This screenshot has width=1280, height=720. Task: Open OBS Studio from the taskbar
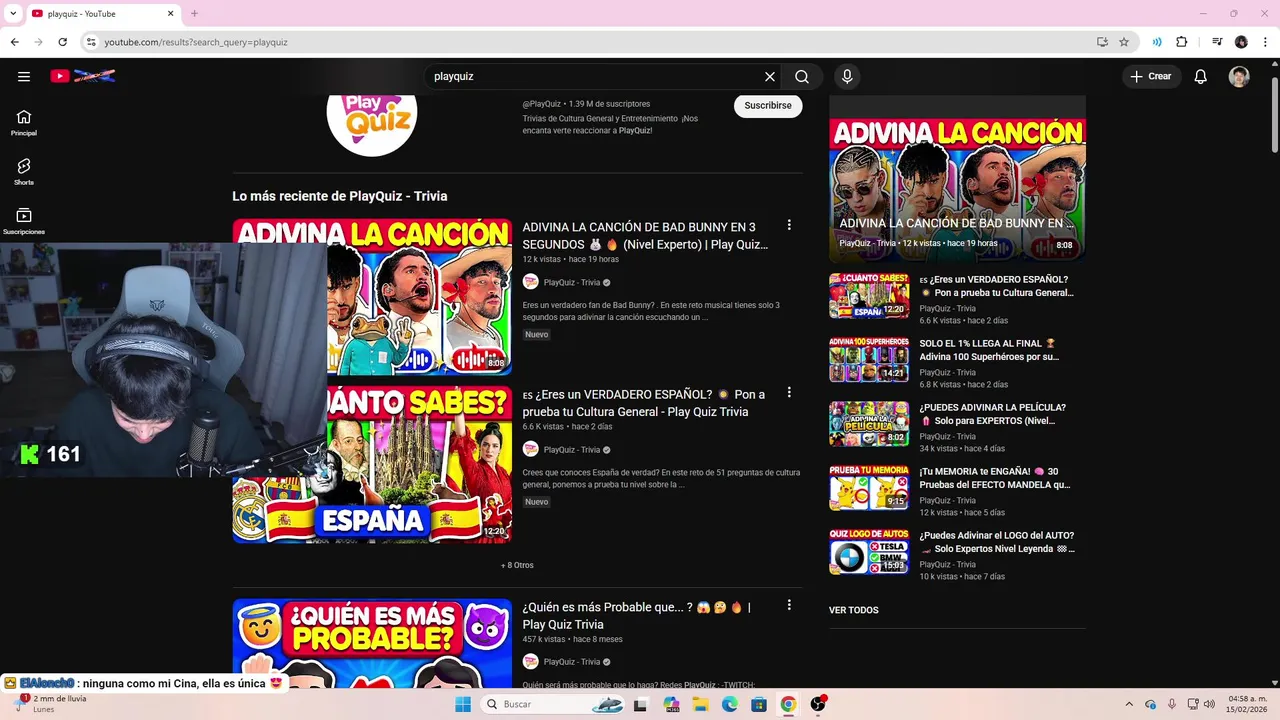click(x=818, y=704)
